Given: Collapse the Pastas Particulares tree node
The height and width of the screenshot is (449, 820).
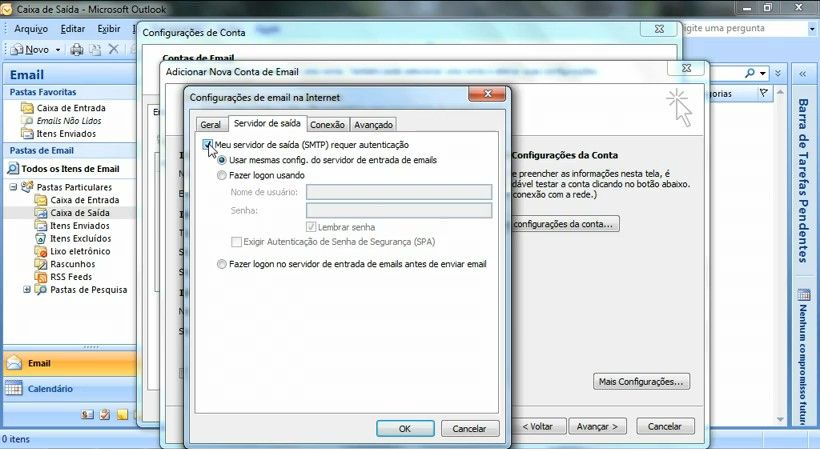Looking at the screenshot, I should click(14, 187).
